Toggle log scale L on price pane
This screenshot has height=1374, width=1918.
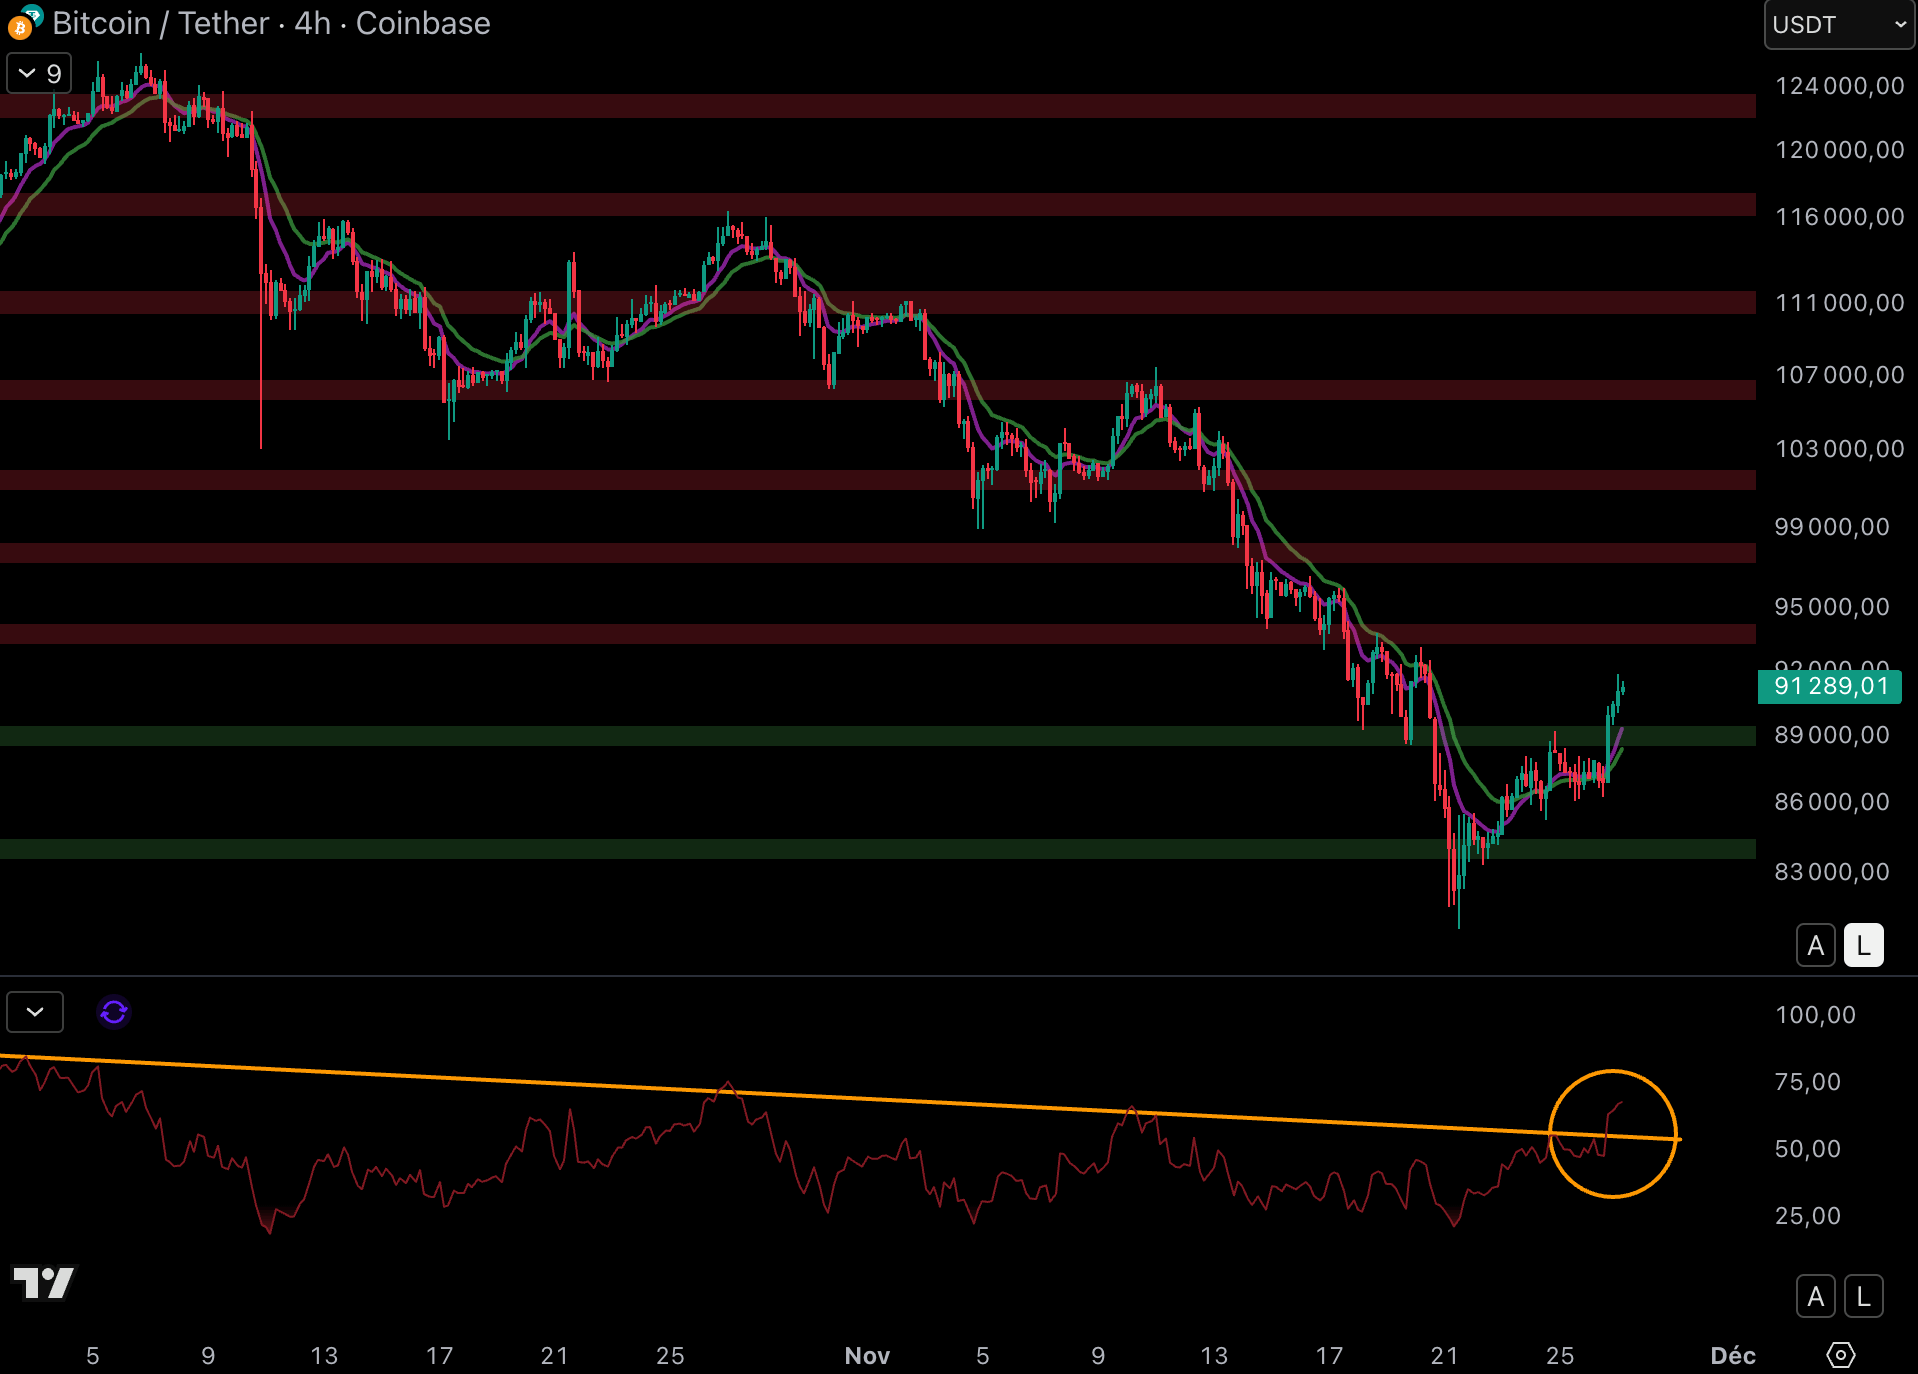1863,945
